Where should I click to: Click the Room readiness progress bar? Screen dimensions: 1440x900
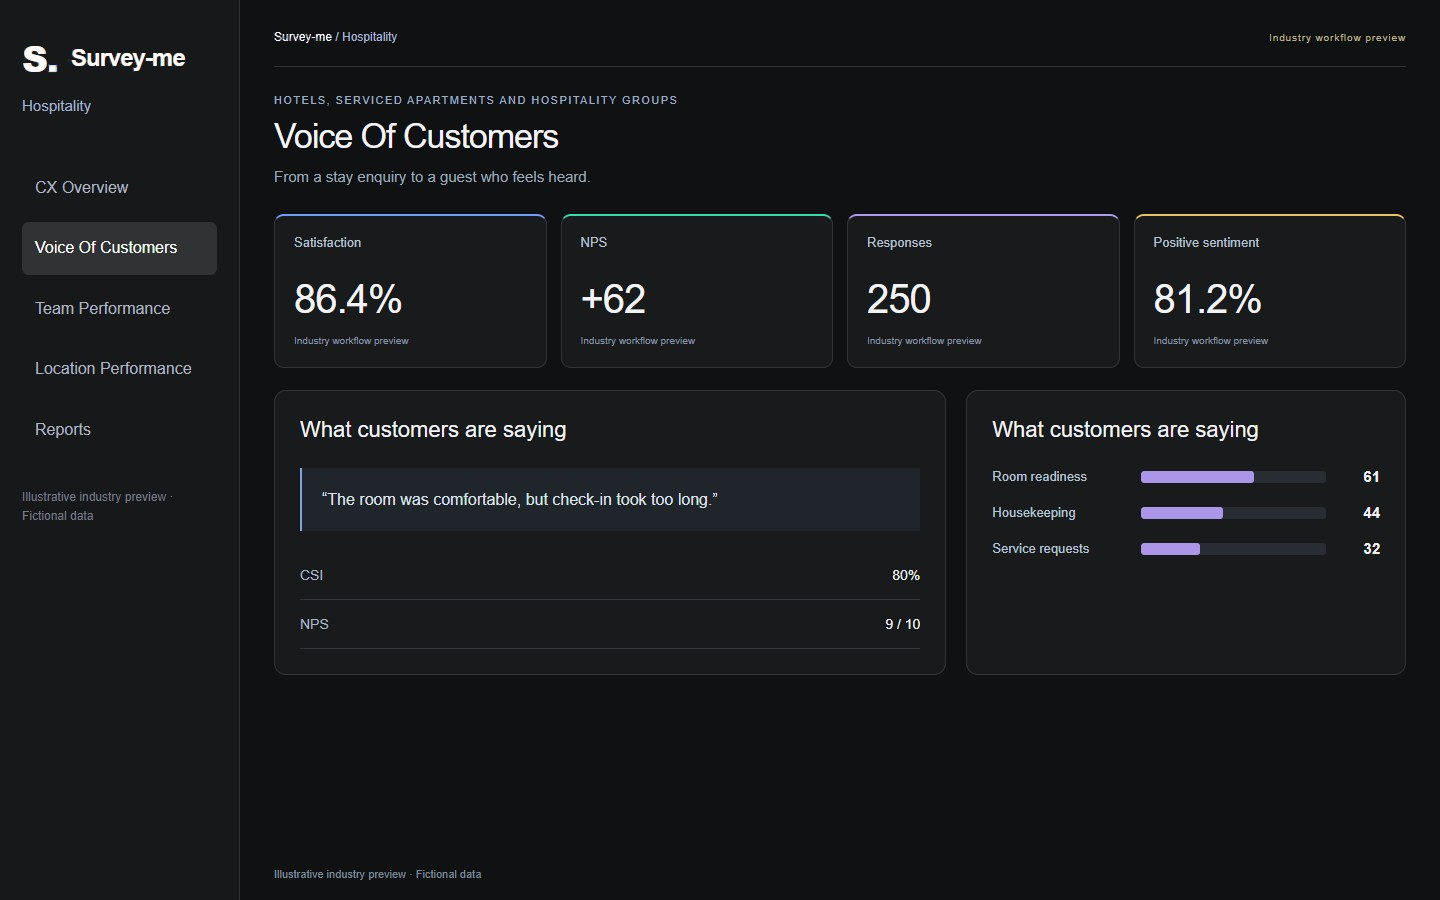tap(1233, 477)
